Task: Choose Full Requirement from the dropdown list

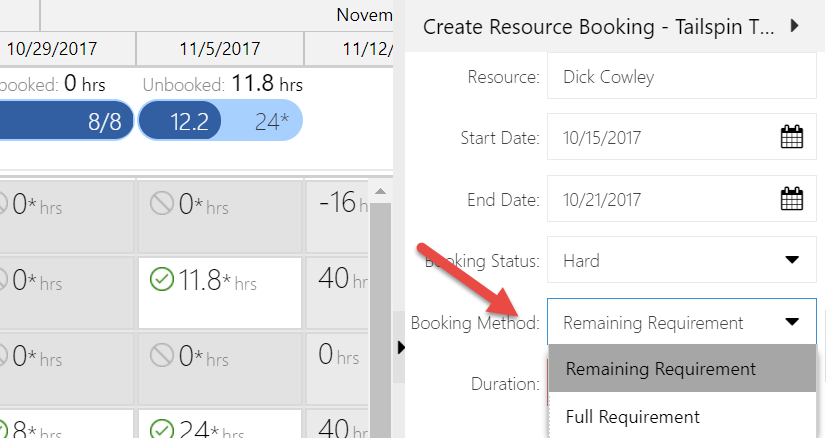Action: coord(632,417)
